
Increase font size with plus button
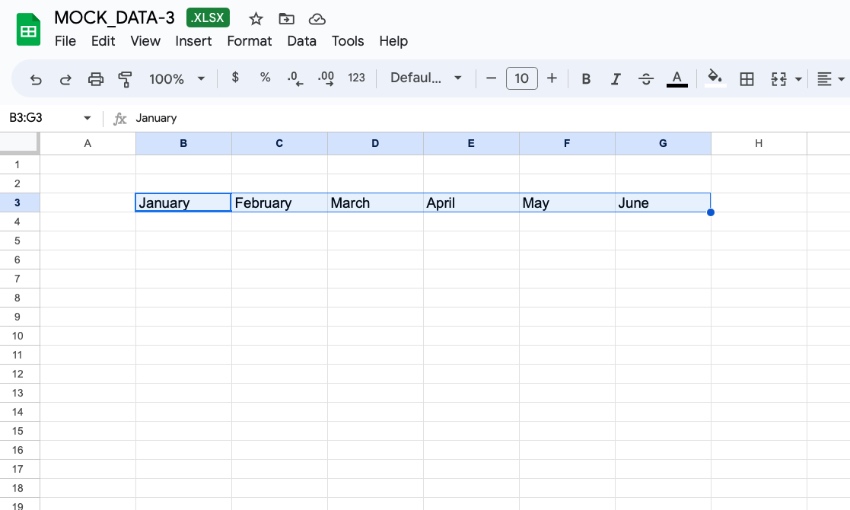[x=552, y=79]
